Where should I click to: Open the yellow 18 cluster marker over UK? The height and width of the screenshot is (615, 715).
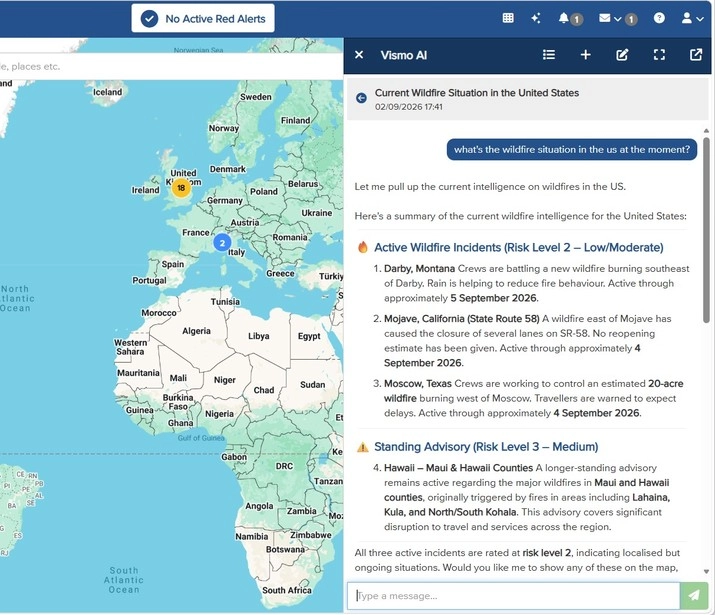[x=181, y=188]
